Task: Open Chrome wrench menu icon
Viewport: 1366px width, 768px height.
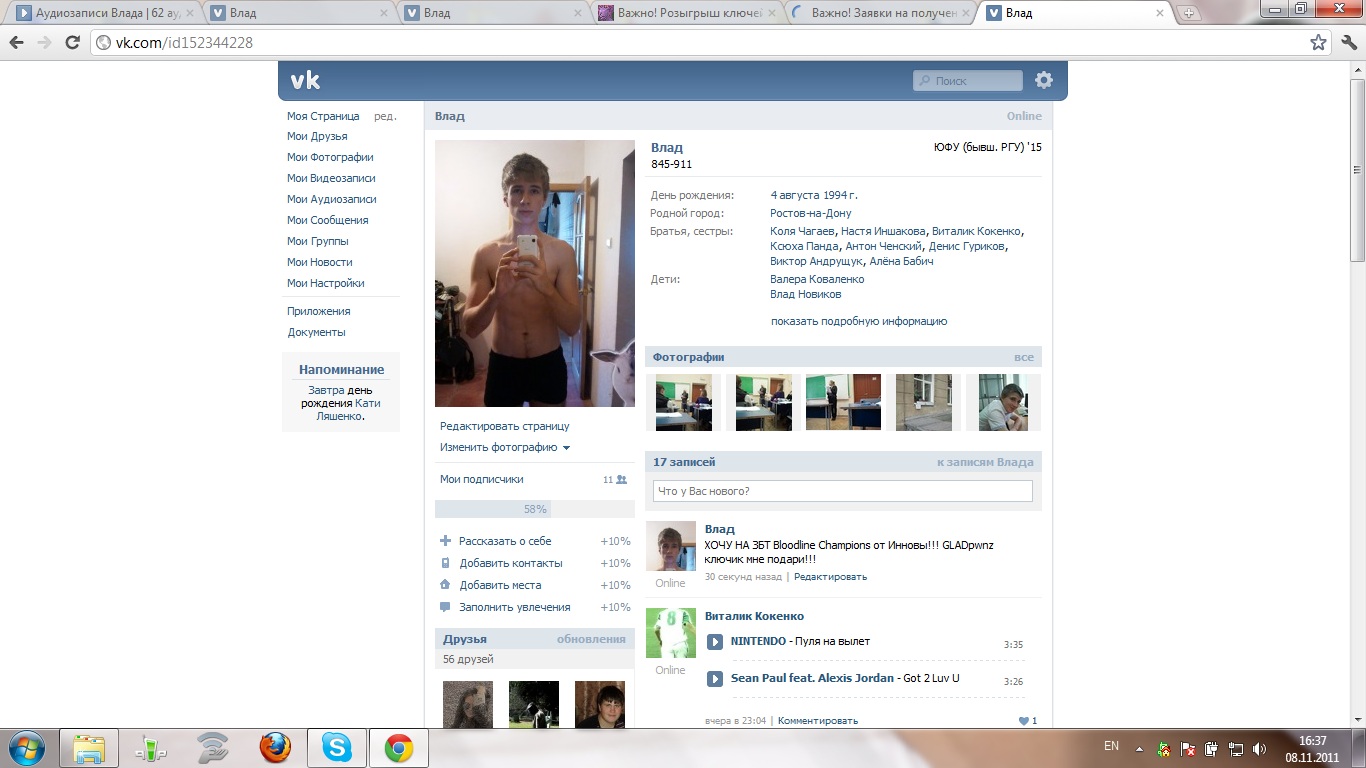Action: point(1347,42)
